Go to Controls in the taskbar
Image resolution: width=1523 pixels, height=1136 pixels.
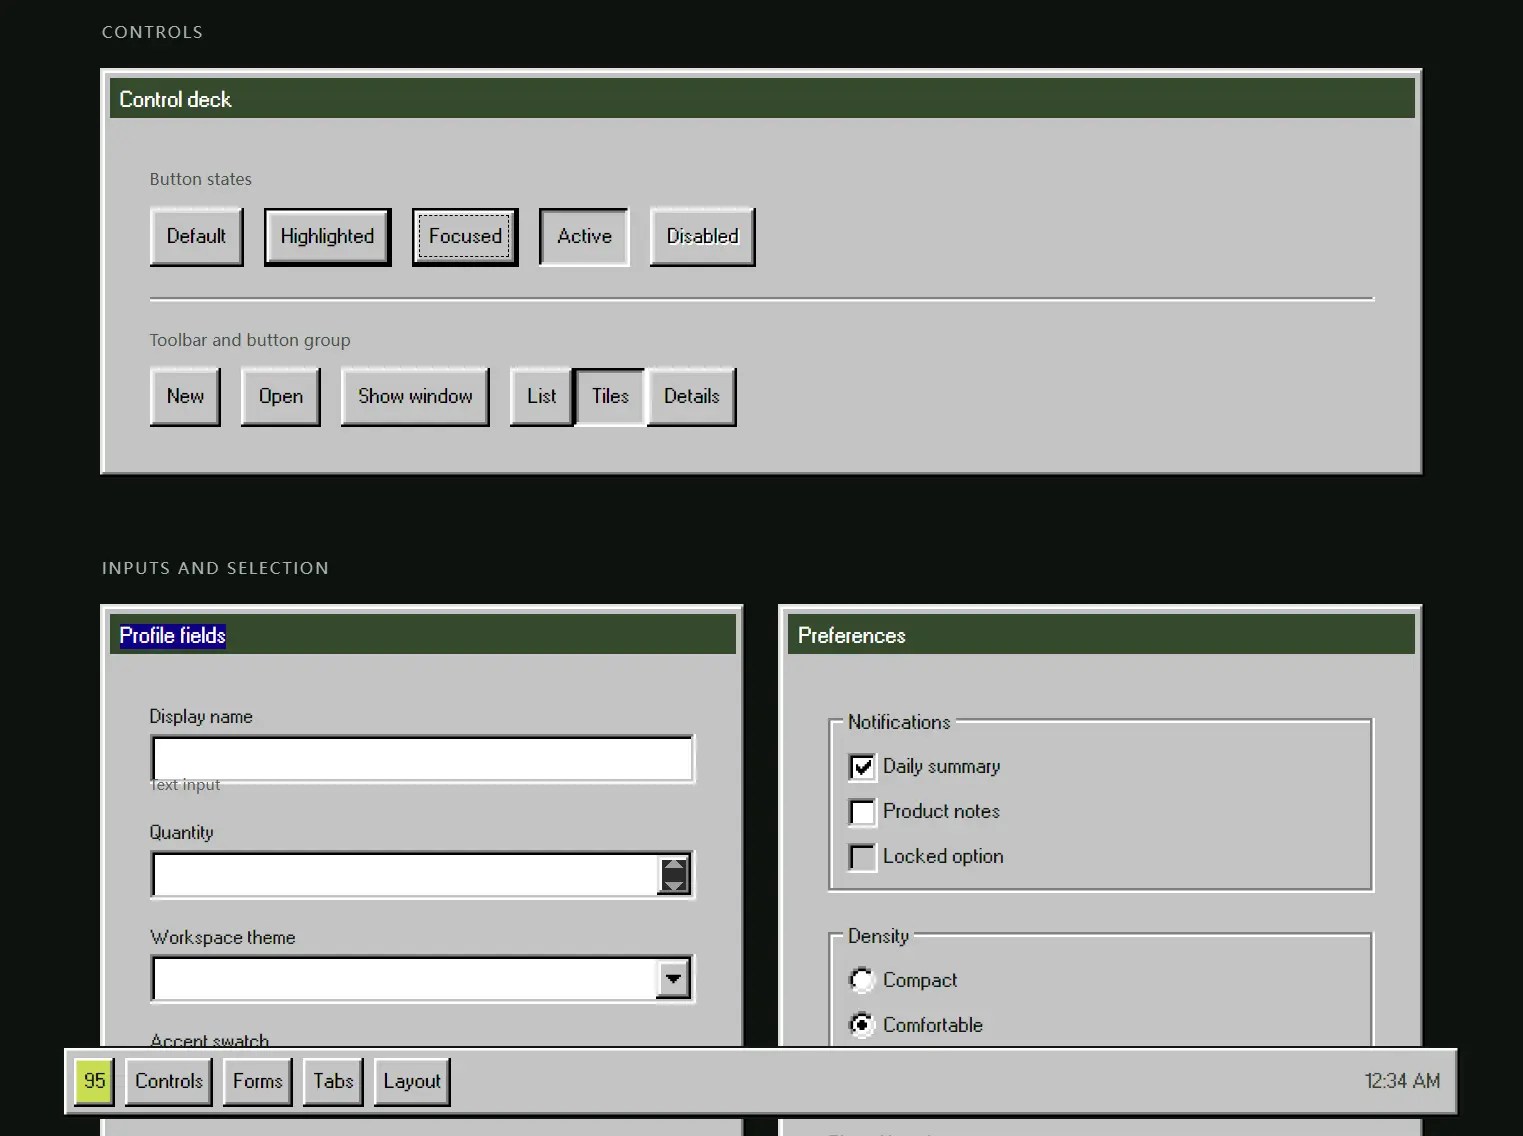(x=169, y=1082)
